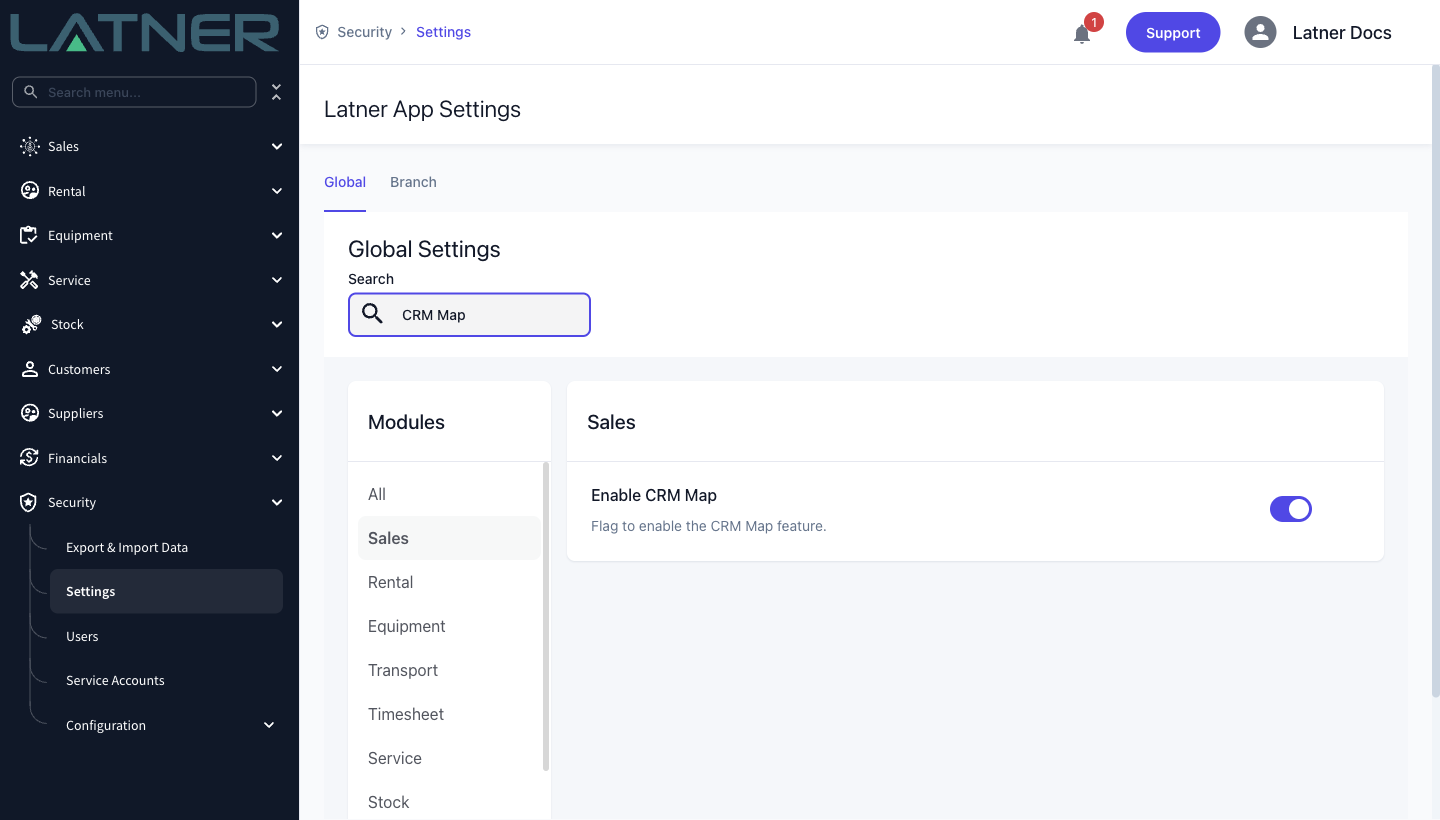Click the Customers person icon
The width and height of the screenshot is (1440, 820).
pyautogui.click(x=29, y=369)
